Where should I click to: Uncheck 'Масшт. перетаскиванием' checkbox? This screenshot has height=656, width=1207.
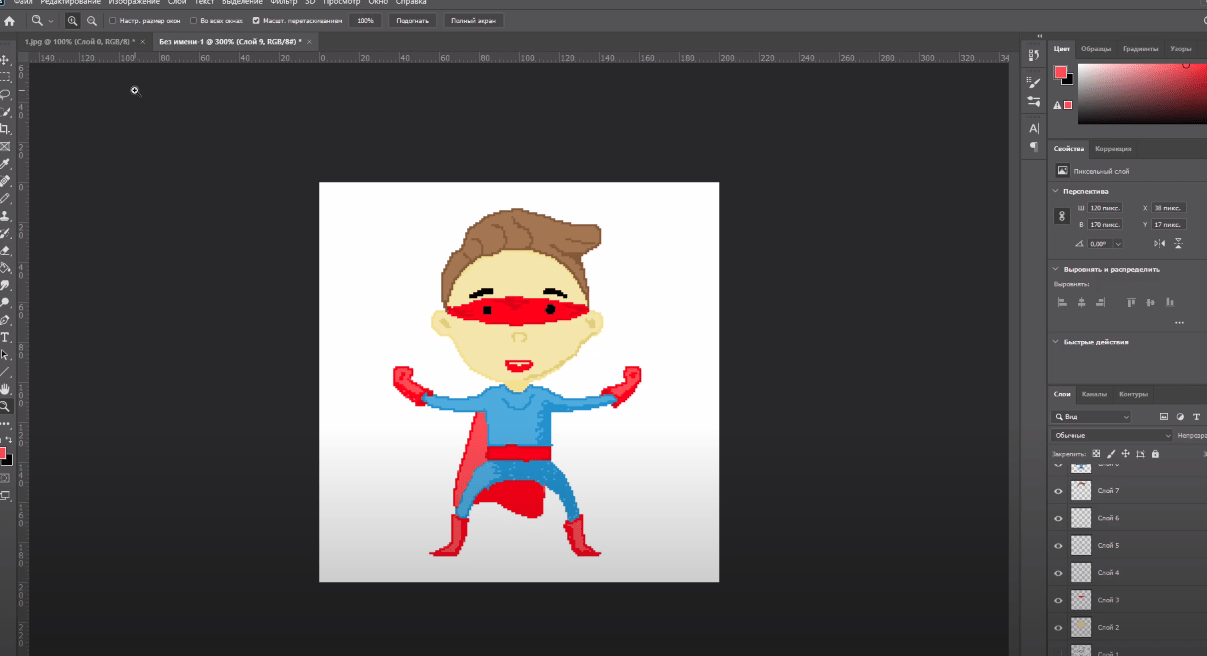pos(256,20)
